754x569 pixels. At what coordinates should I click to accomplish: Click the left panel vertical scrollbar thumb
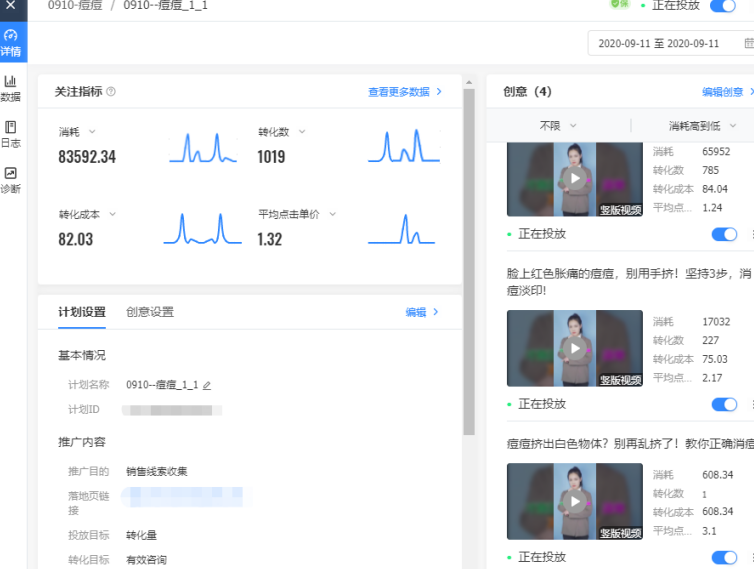click(469, 262)
